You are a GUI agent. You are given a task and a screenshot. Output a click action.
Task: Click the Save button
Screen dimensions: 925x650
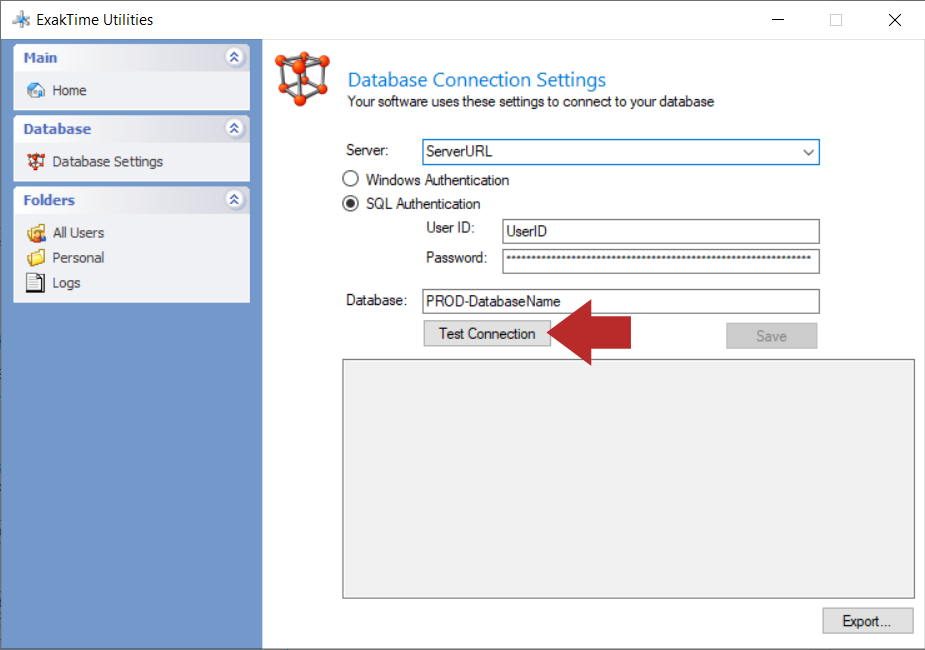click(772, 336)
